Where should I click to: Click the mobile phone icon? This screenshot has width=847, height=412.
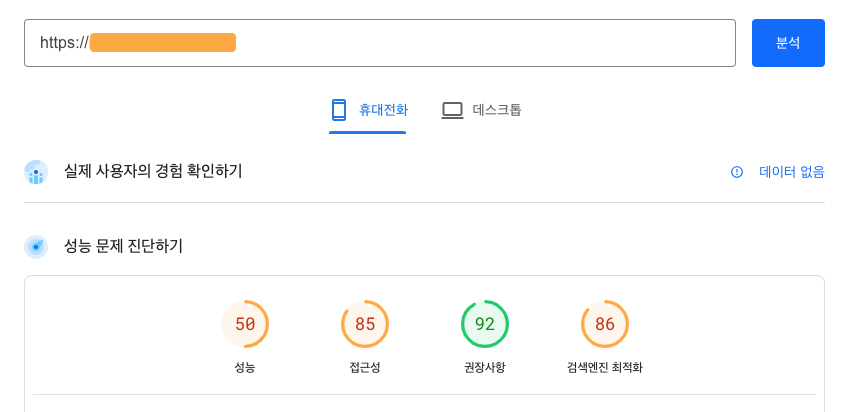point(339,110)
